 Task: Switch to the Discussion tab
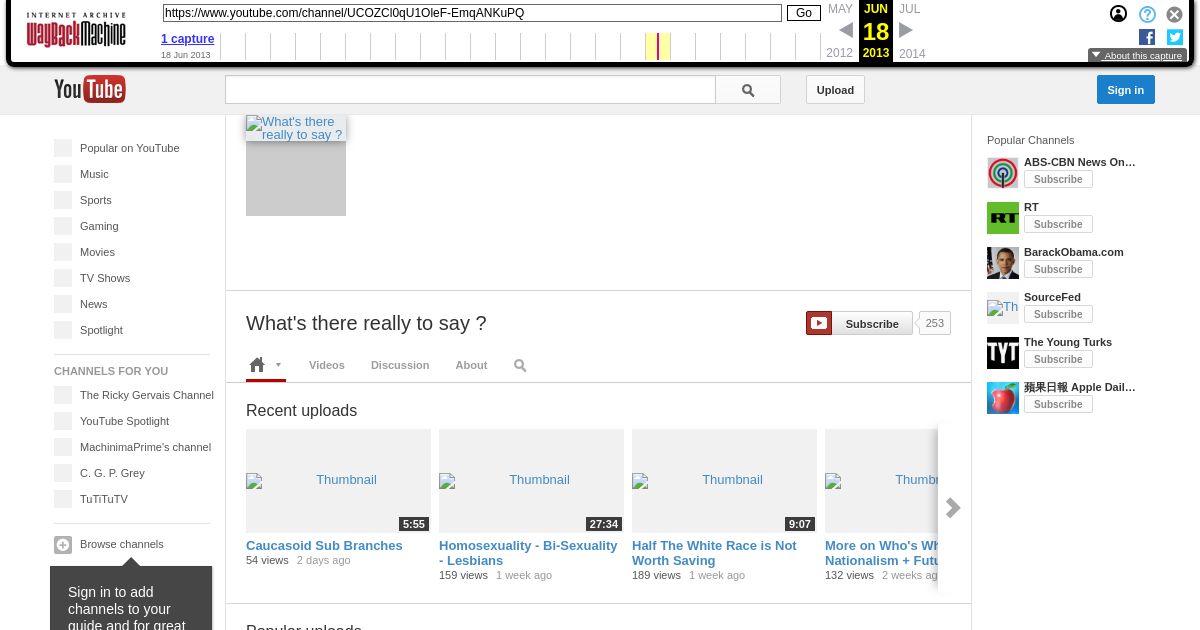400,365
